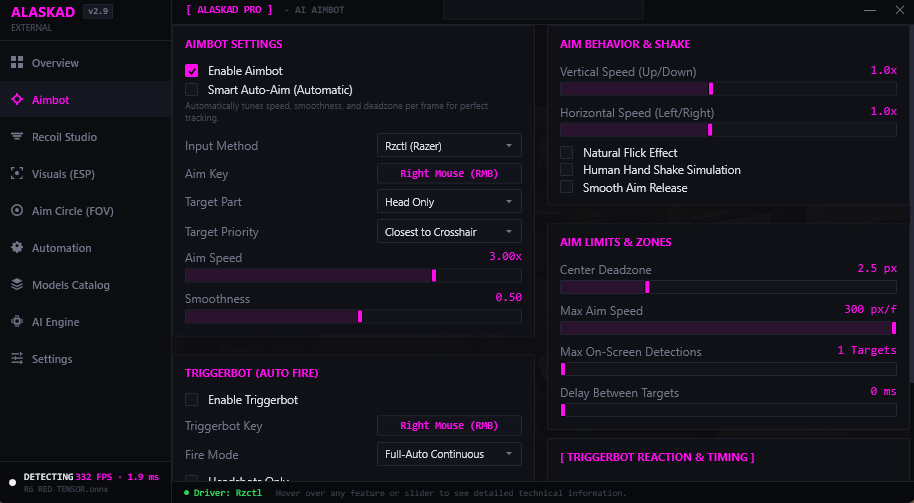
Task: Open Models Catalog layers icon
Action: (x=17, y=284)
